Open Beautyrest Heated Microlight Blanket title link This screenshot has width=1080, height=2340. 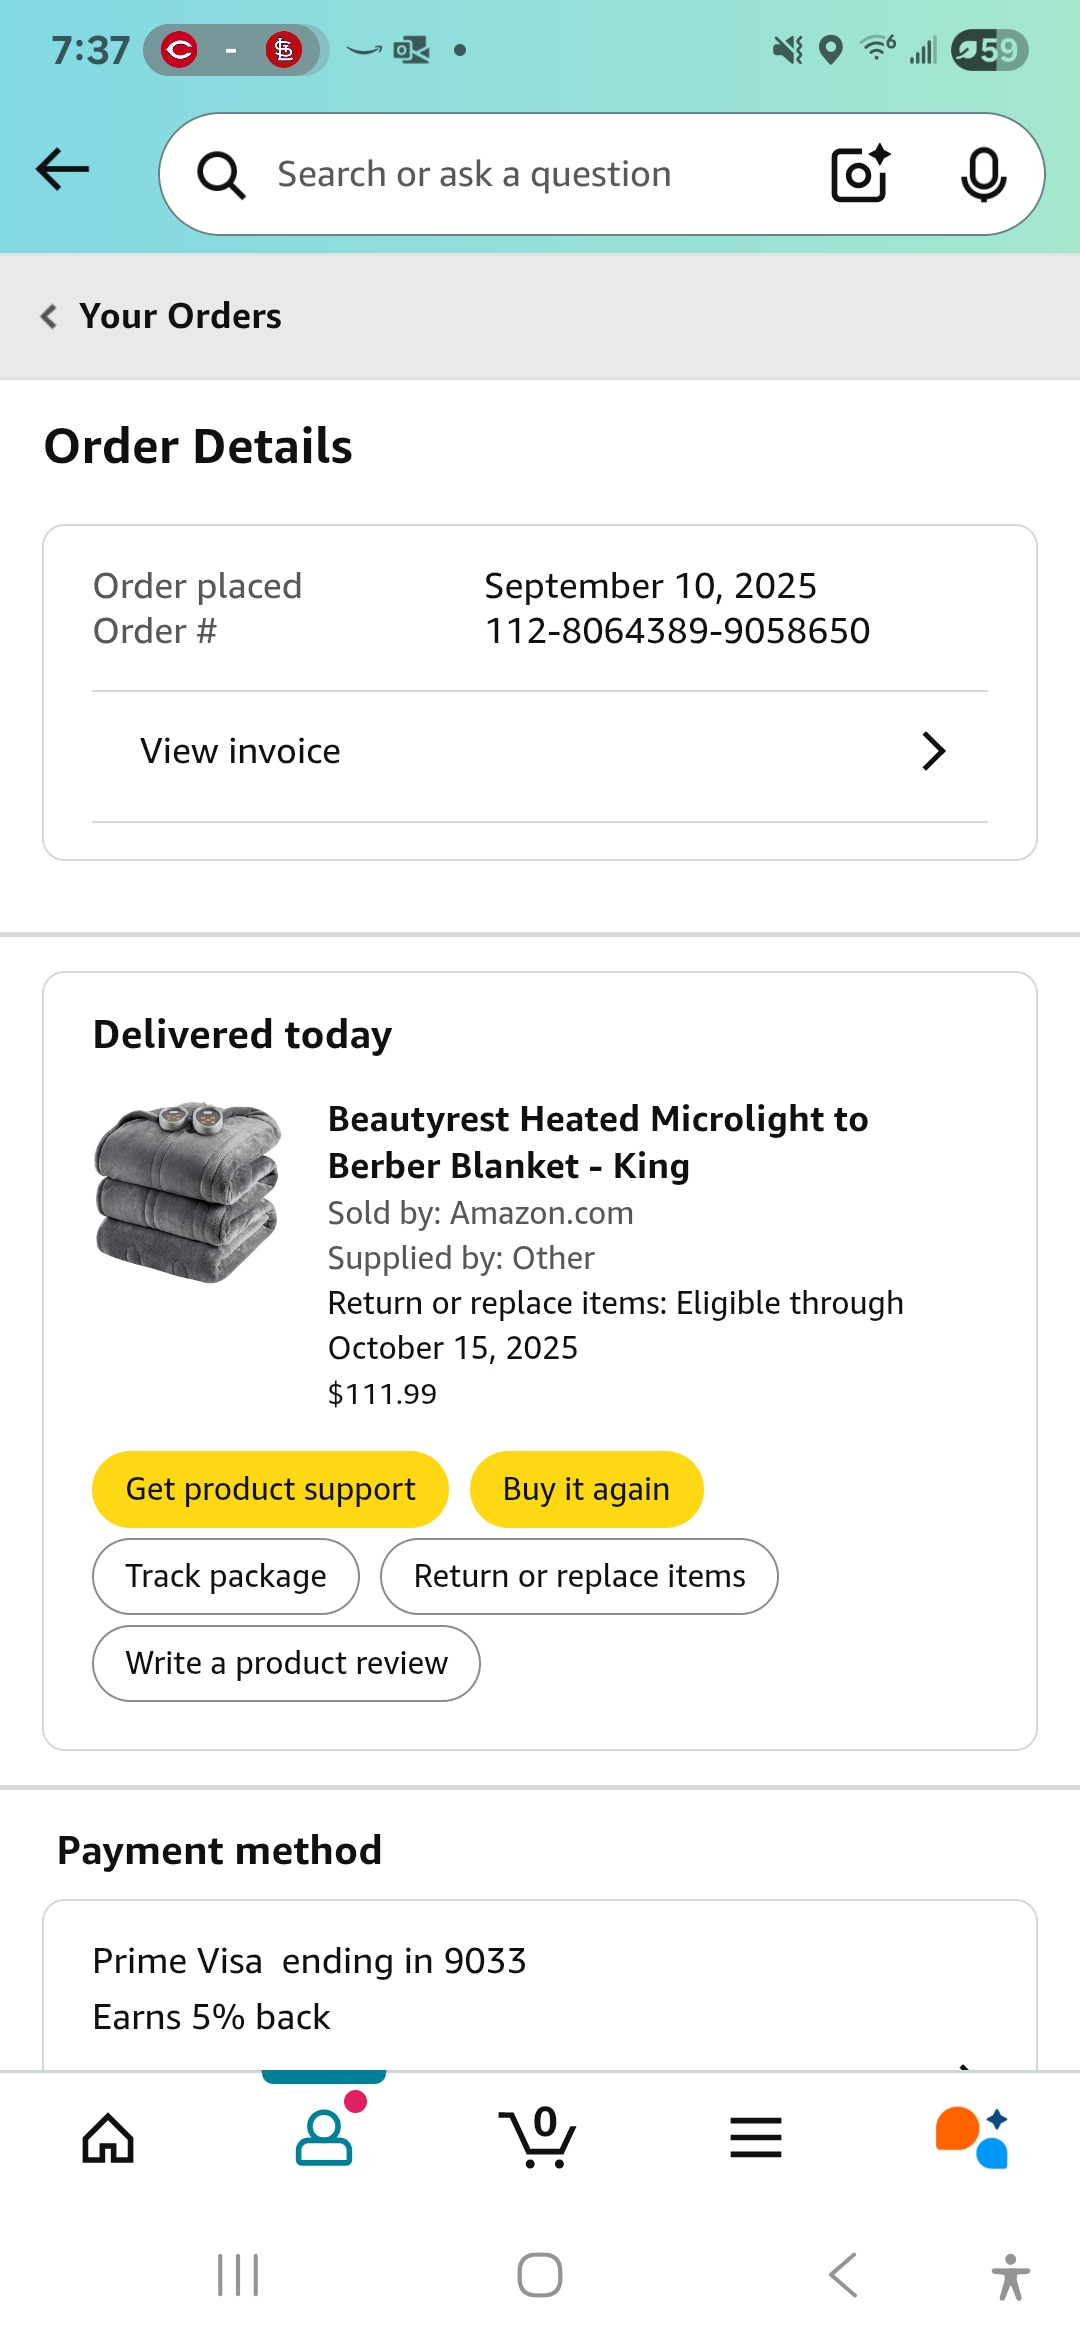[598, 1142]
